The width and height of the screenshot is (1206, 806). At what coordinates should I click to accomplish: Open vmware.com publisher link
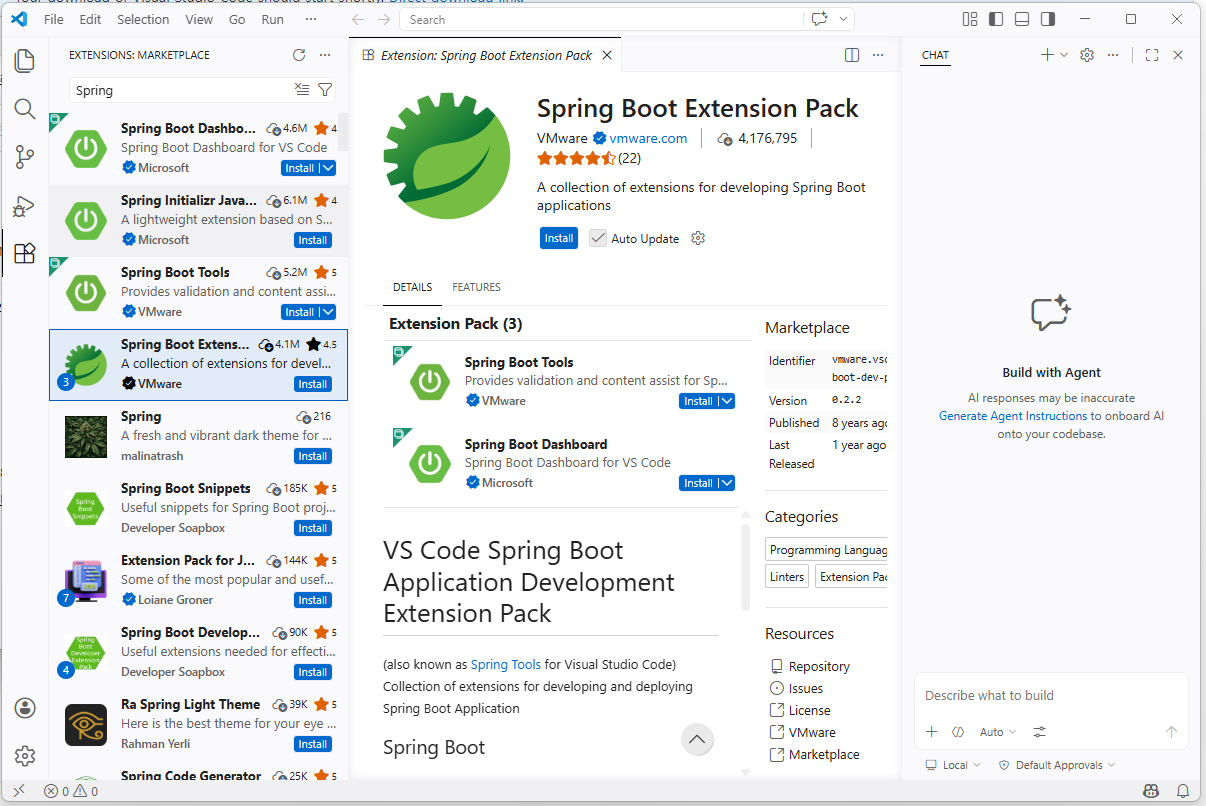tap(648, 138)
